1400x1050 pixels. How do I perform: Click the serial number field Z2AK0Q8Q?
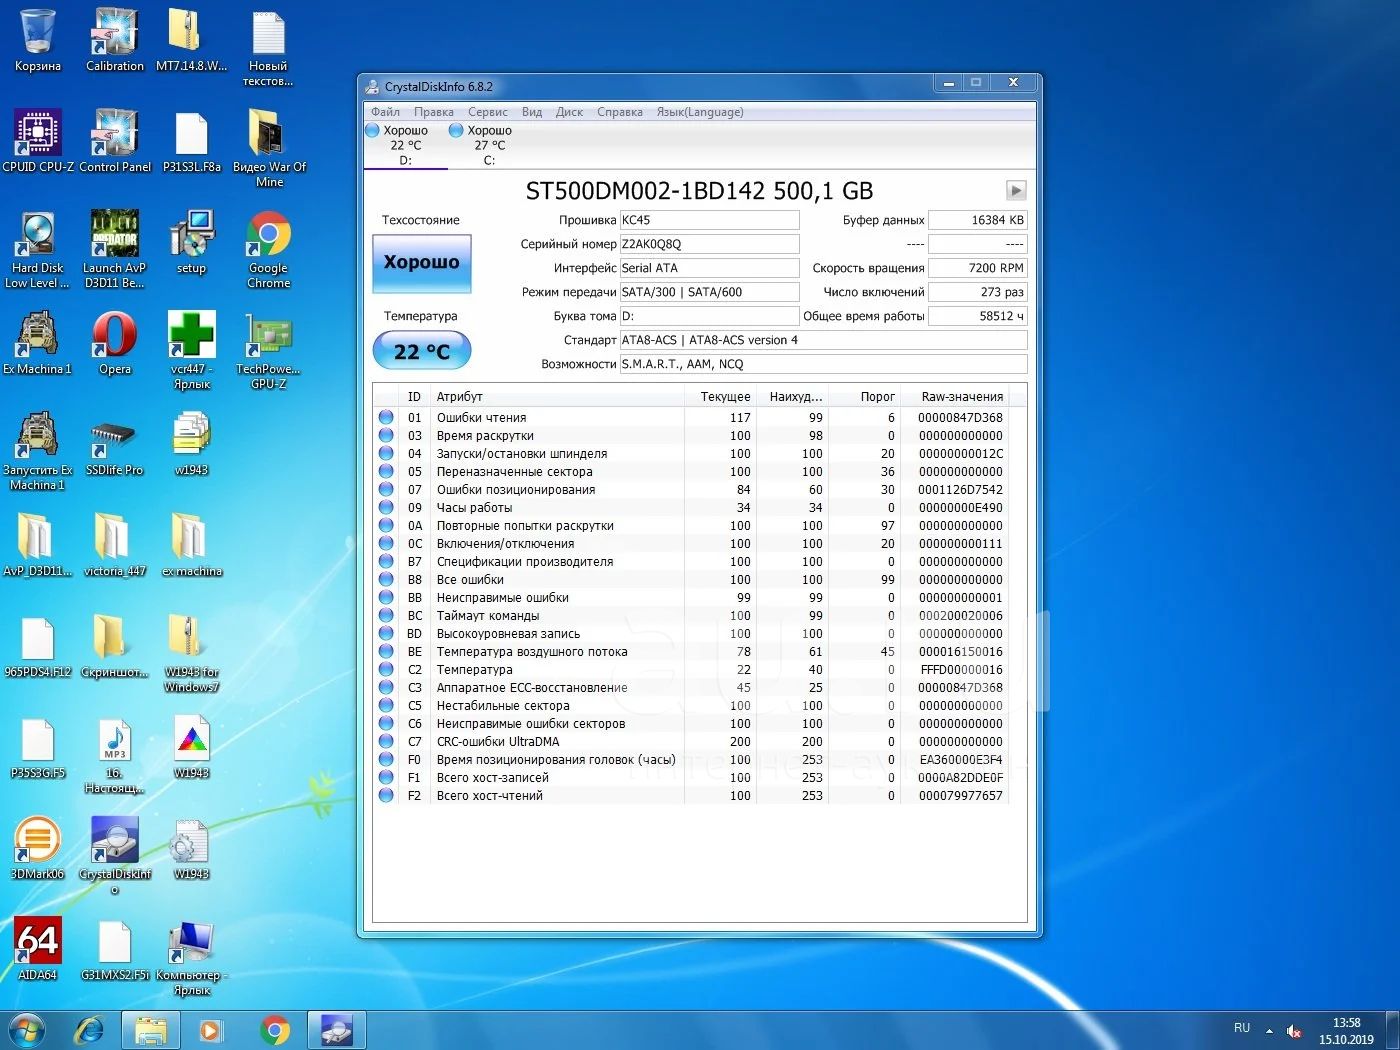click(x=709, y=244)
